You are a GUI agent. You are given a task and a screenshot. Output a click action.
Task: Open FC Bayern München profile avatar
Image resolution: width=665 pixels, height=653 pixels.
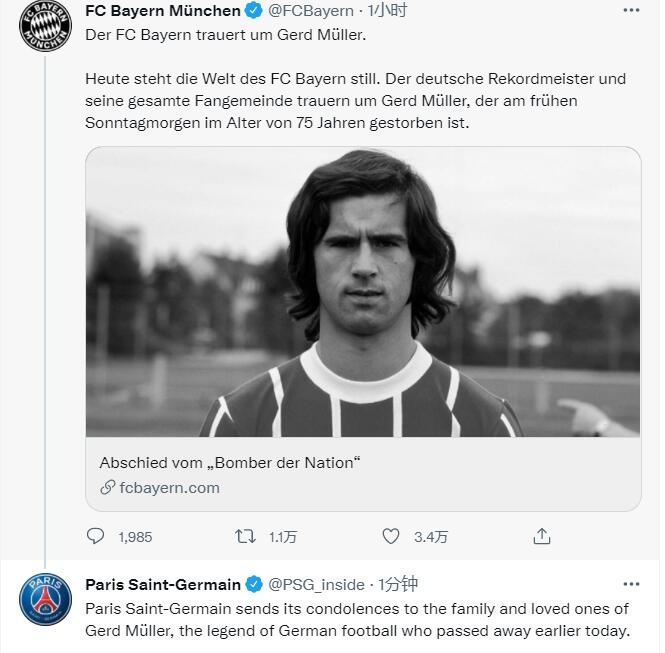[46, 27]
